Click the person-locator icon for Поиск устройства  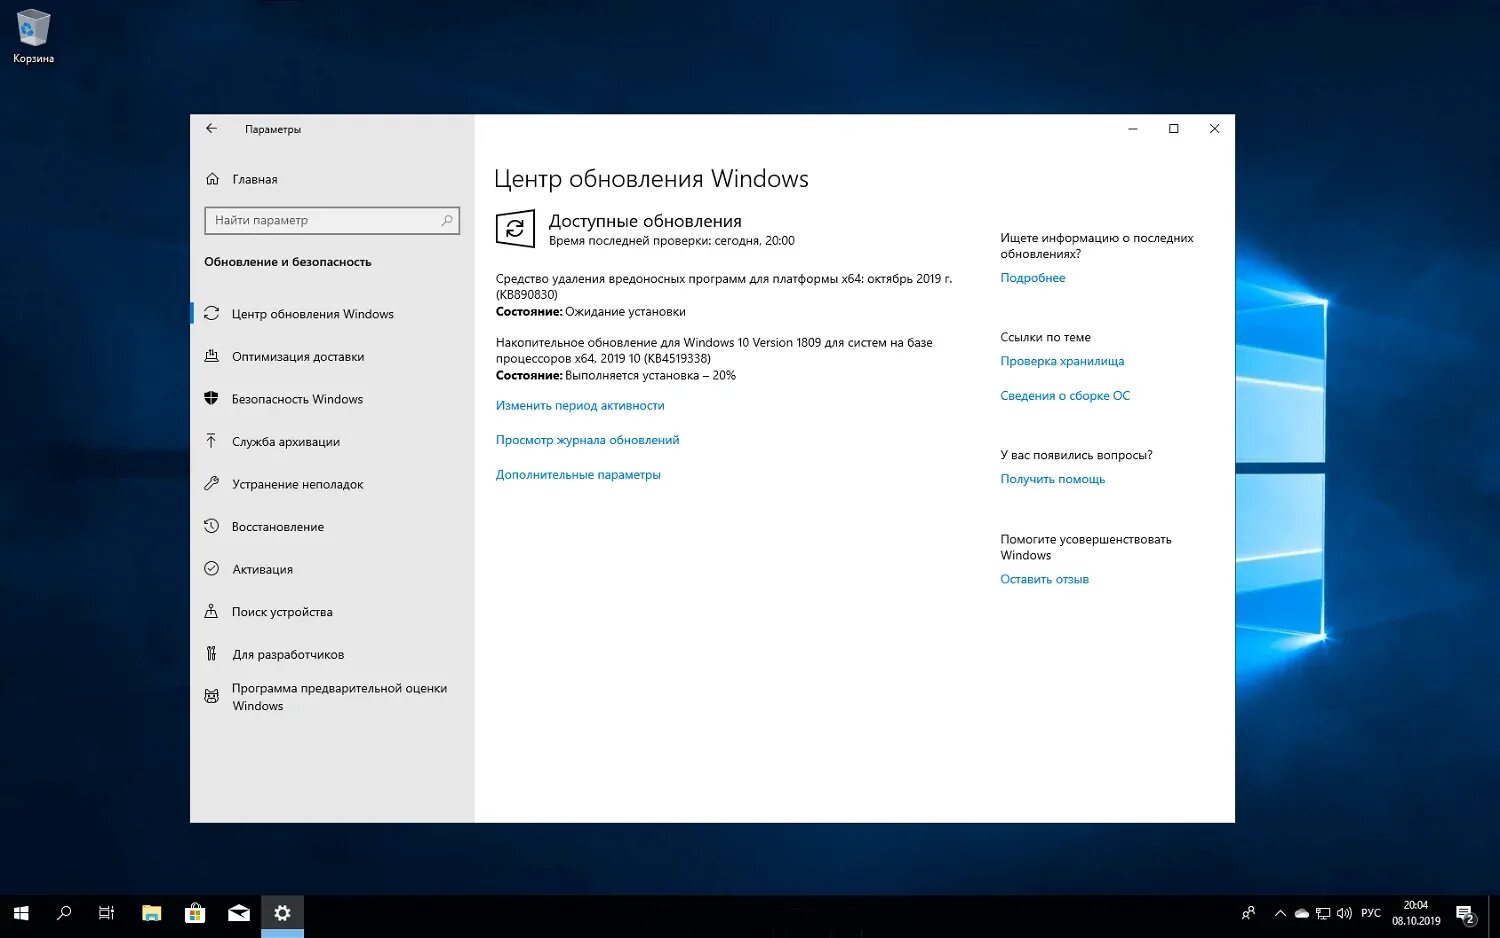(211, 611)
